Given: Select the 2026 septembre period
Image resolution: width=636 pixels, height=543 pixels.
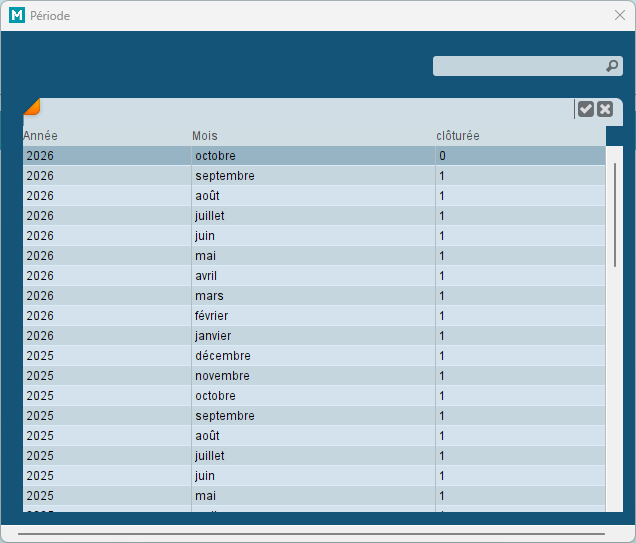Looking at the screenshot, I should click(x=314, y=176).
